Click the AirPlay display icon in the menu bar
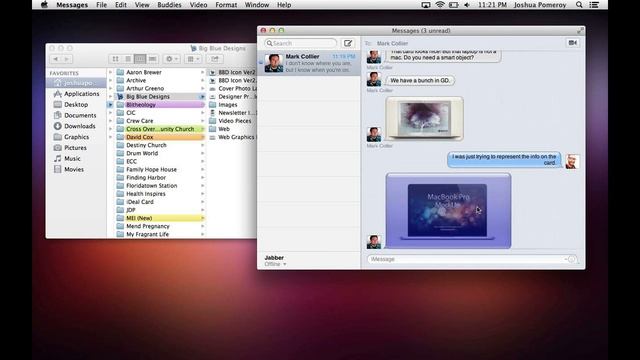 tap(426, 5)
